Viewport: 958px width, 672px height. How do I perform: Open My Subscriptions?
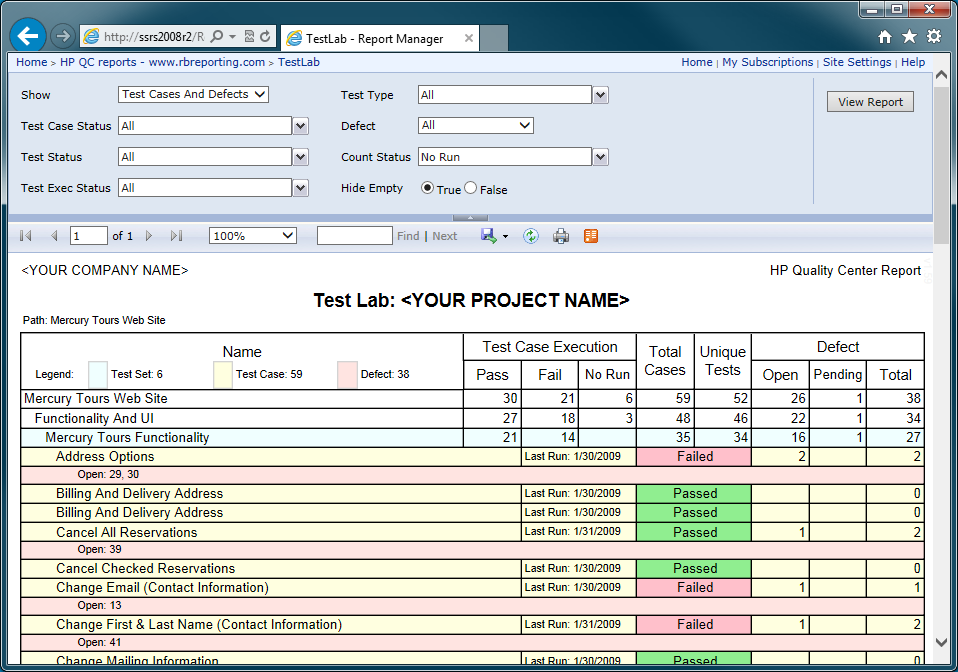tap(767, 61)
